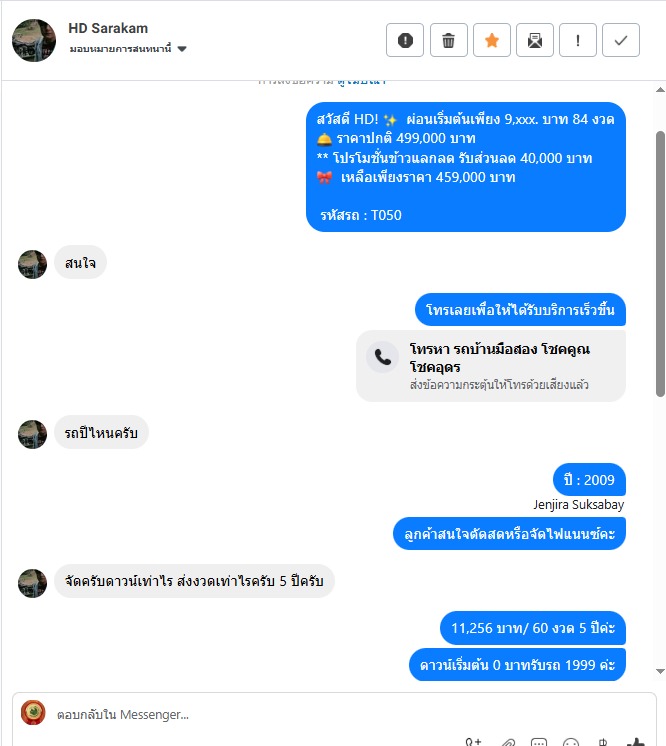Open HD Sarakam profile name
This screenshot has height=746, width=666.
point(108,28)
